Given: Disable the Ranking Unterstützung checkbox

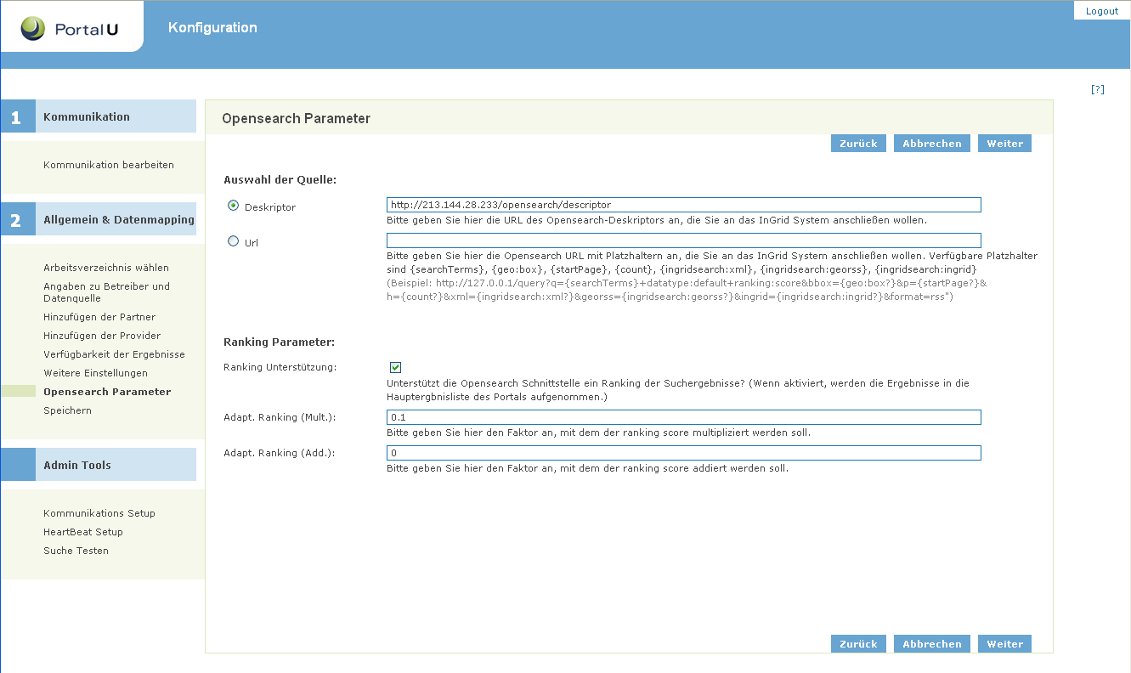Looking at the screenshot, I should pos(393,366).
